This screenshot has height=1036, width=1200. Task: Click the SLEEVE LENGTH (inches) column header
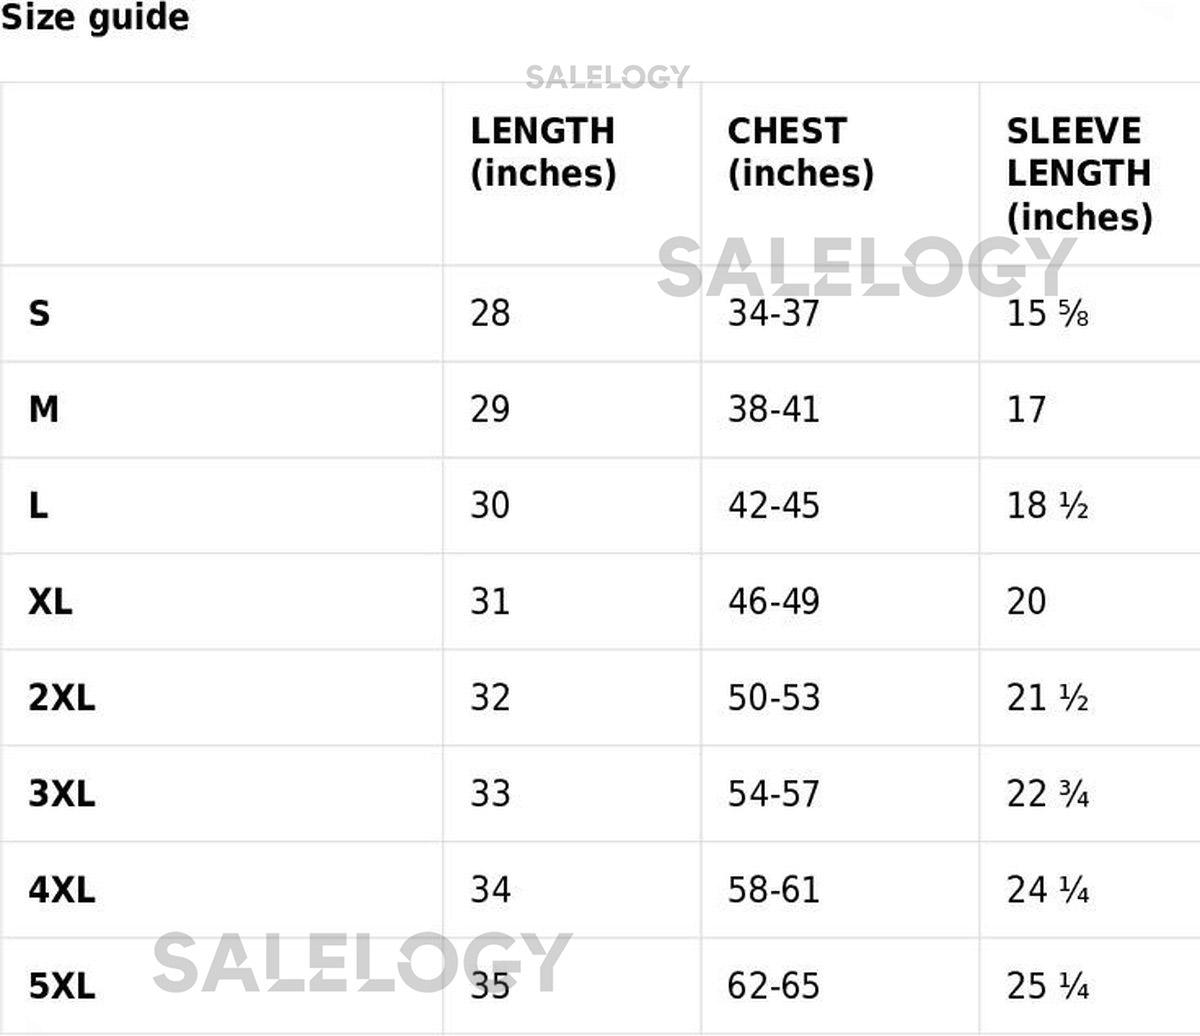coord(1079,174)
